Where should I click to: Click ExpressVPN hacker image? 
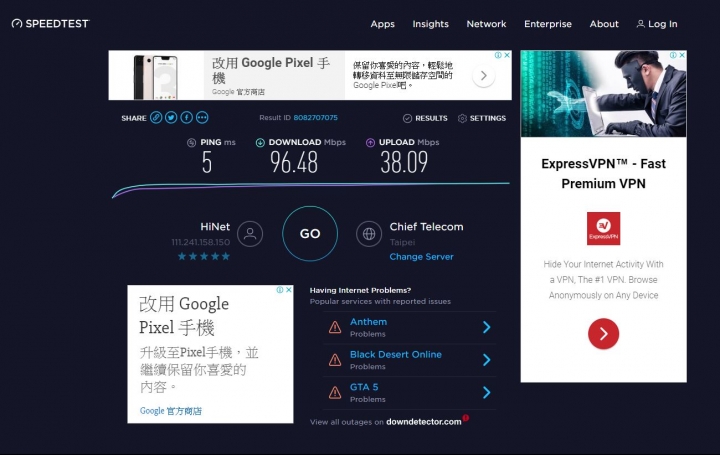[x=603, y=94]
